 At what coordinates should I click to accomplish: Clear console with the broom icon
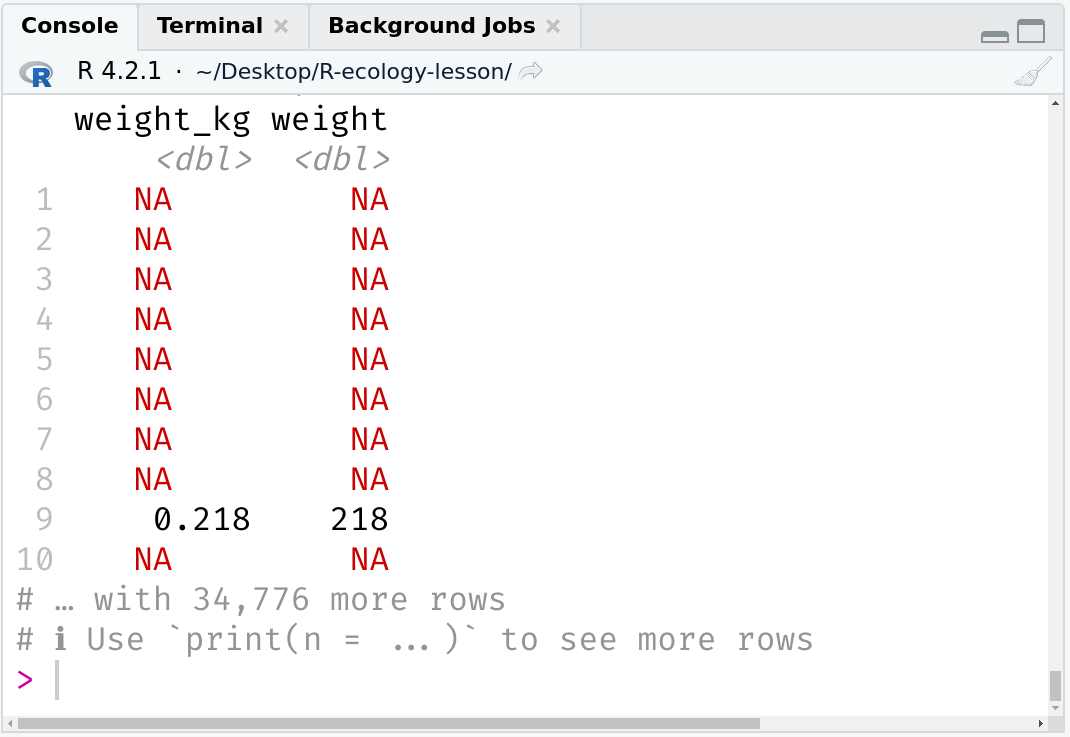point(1033,72)
